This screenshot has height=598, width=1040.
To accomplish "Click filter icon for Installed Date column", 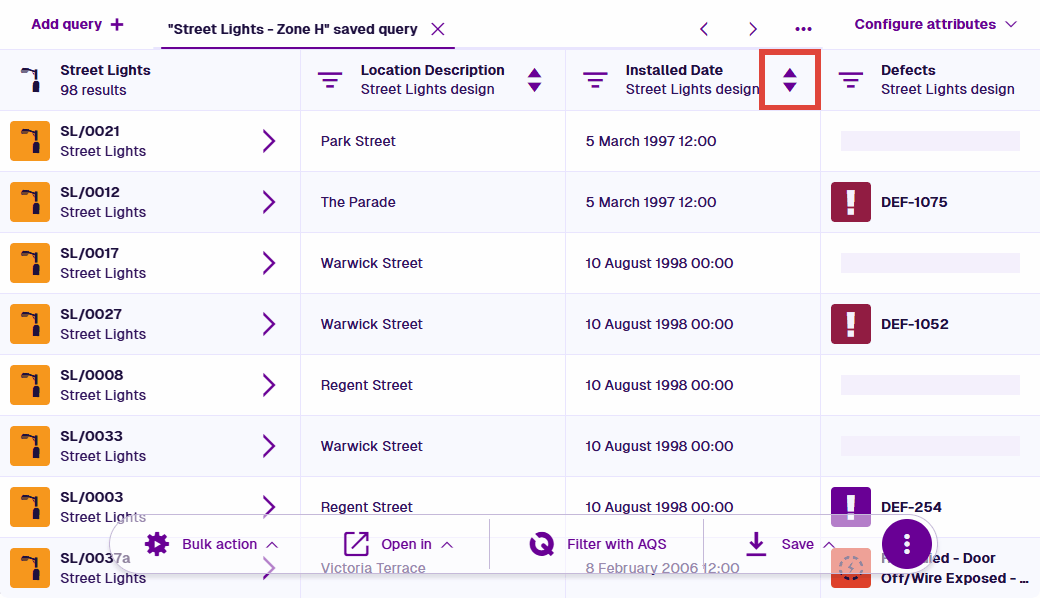I will coord(595,80).
